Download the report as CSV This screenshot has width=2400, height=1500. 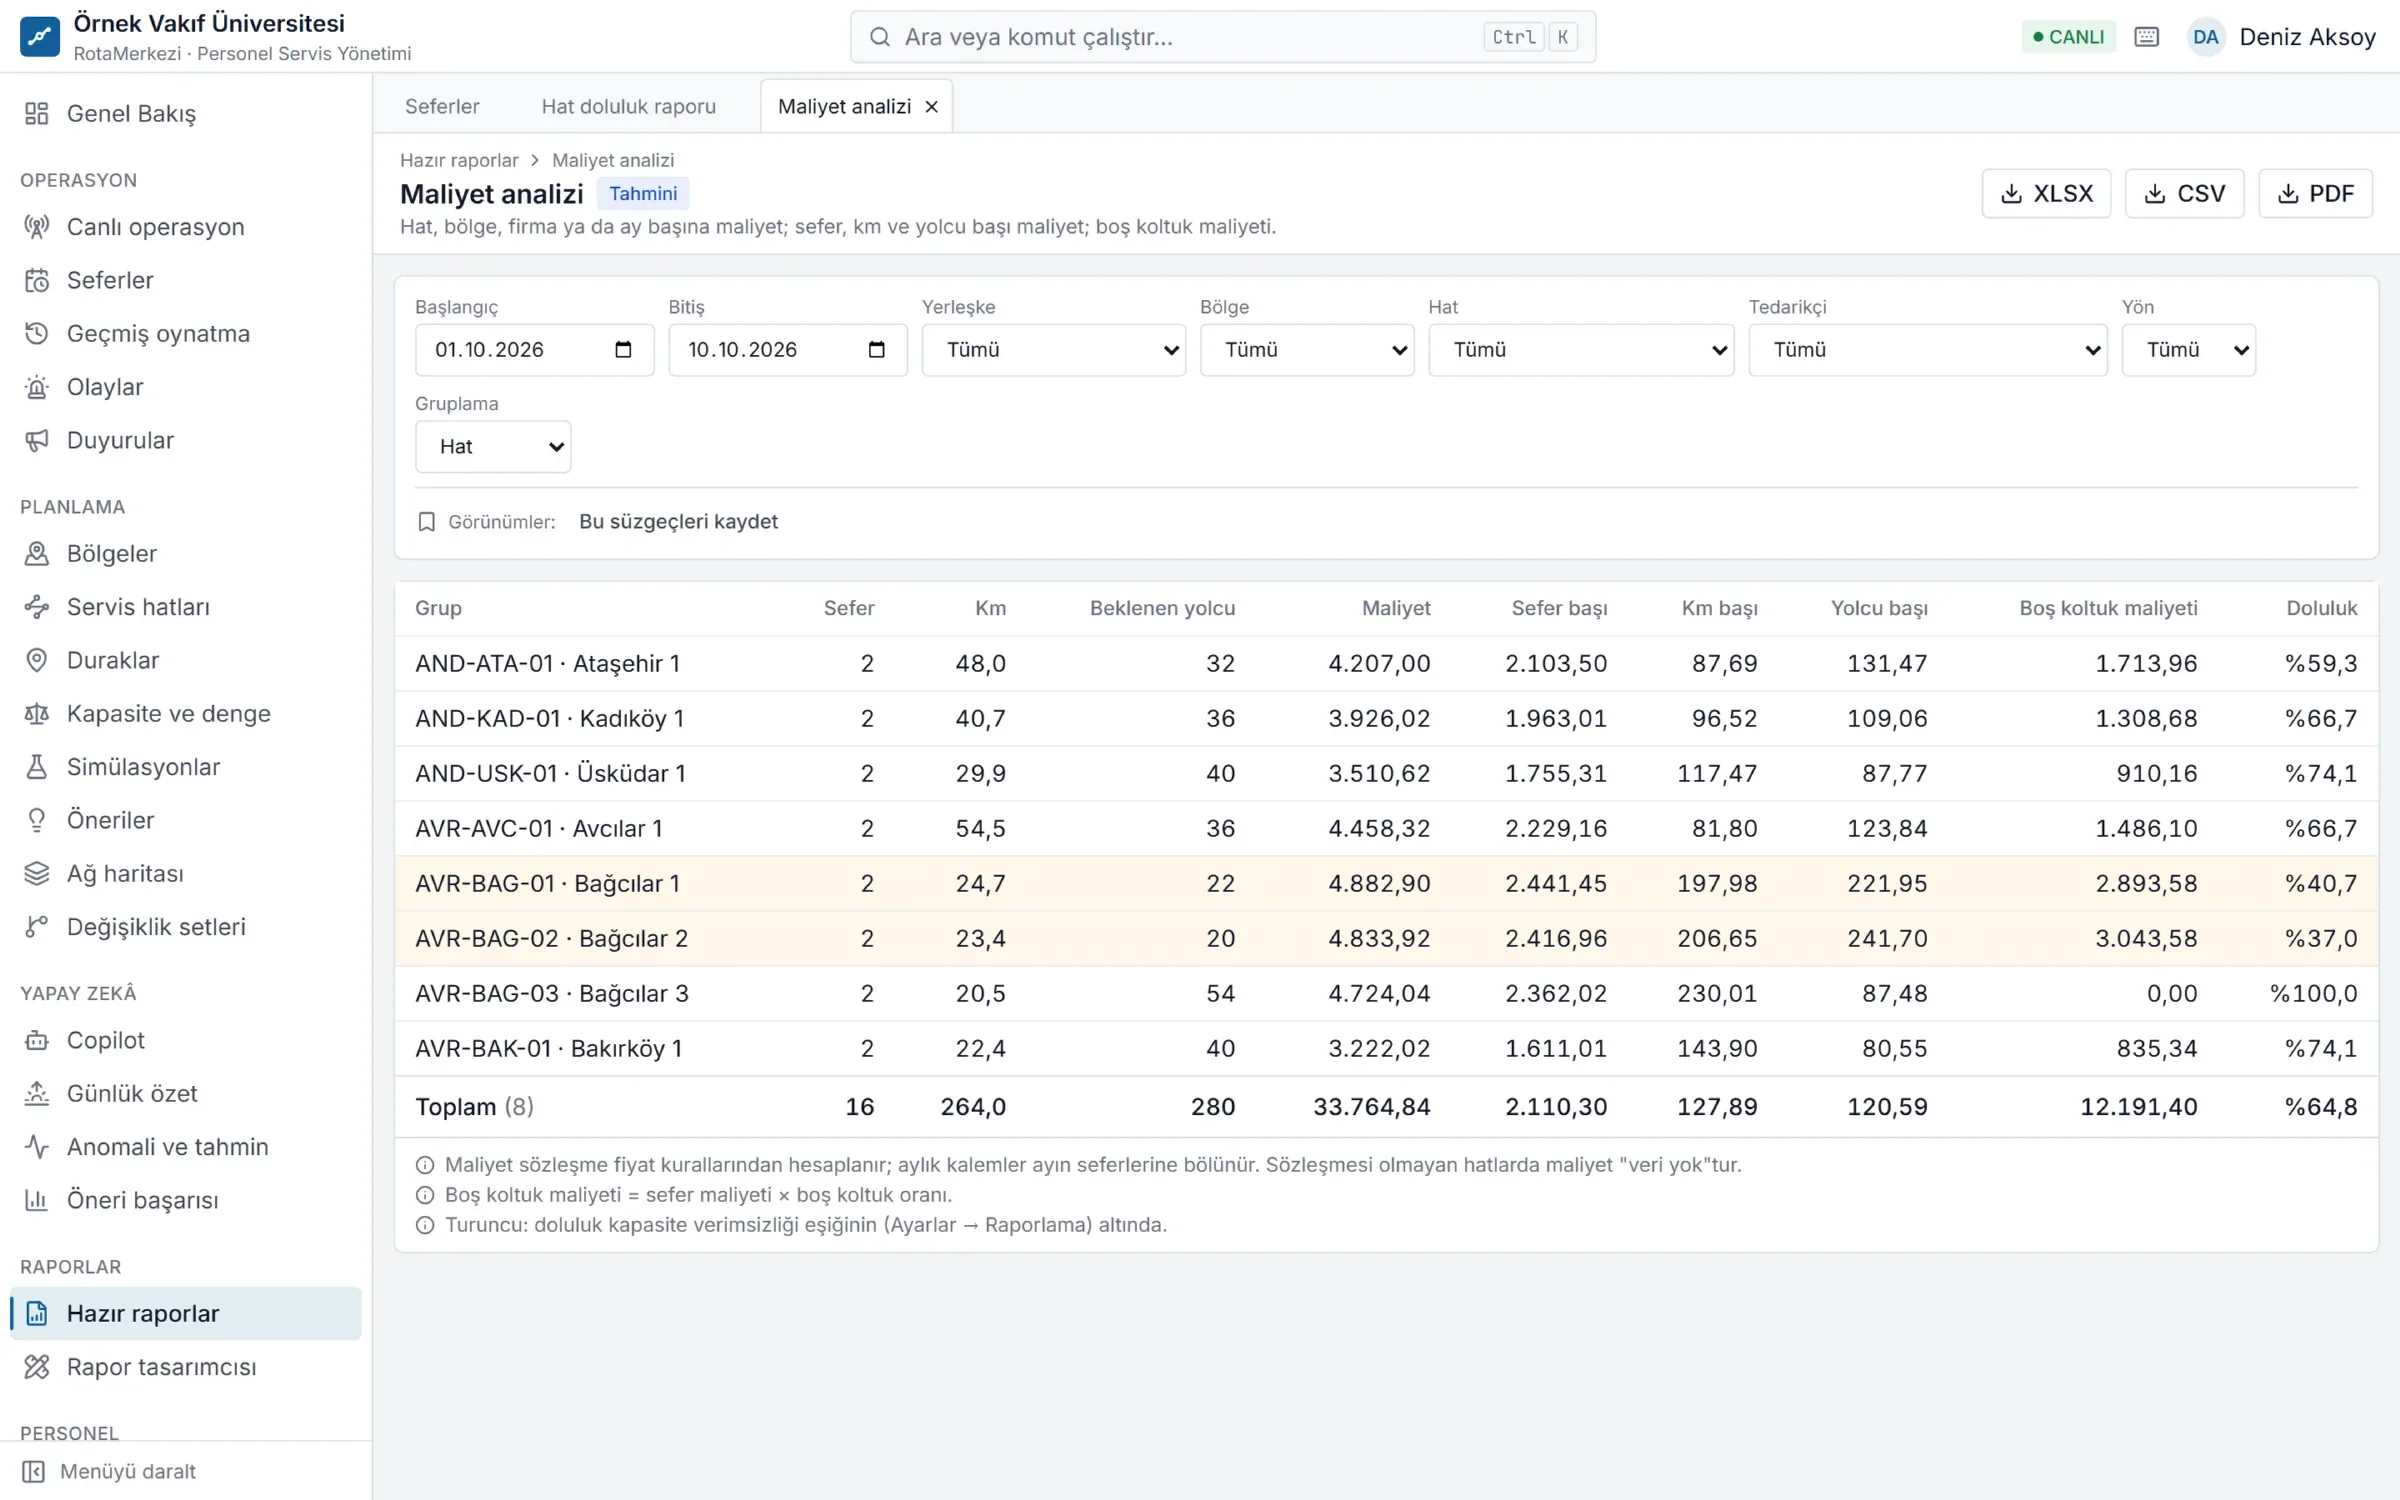pyautogui.click(x=2184, y=194)
